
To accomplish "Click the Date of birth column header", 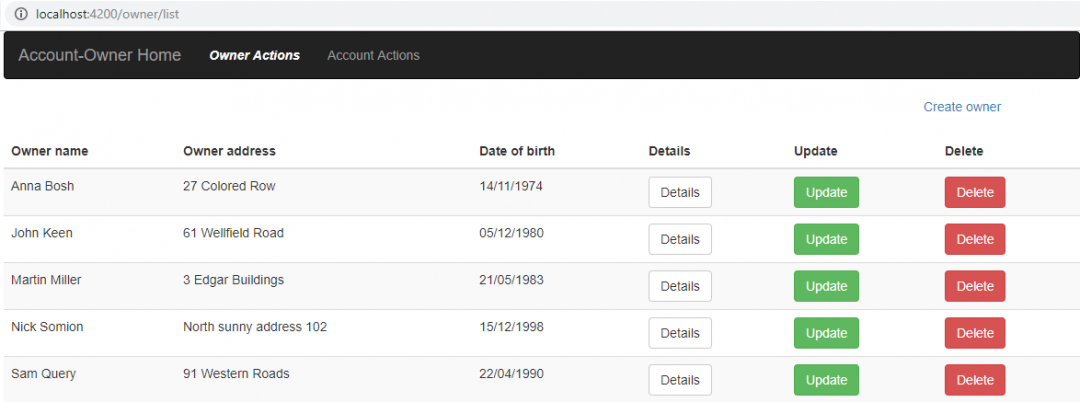I will pos(517,151).
